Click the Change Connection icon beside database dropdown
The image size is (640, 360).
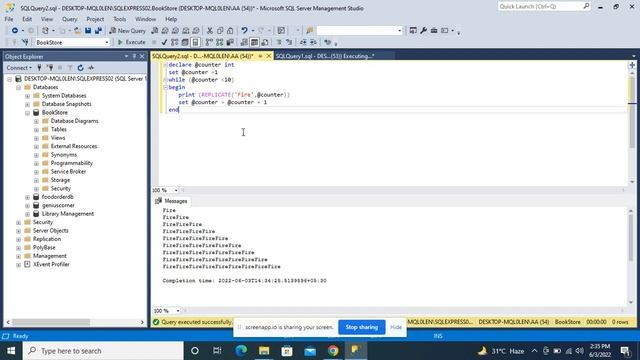25,42
